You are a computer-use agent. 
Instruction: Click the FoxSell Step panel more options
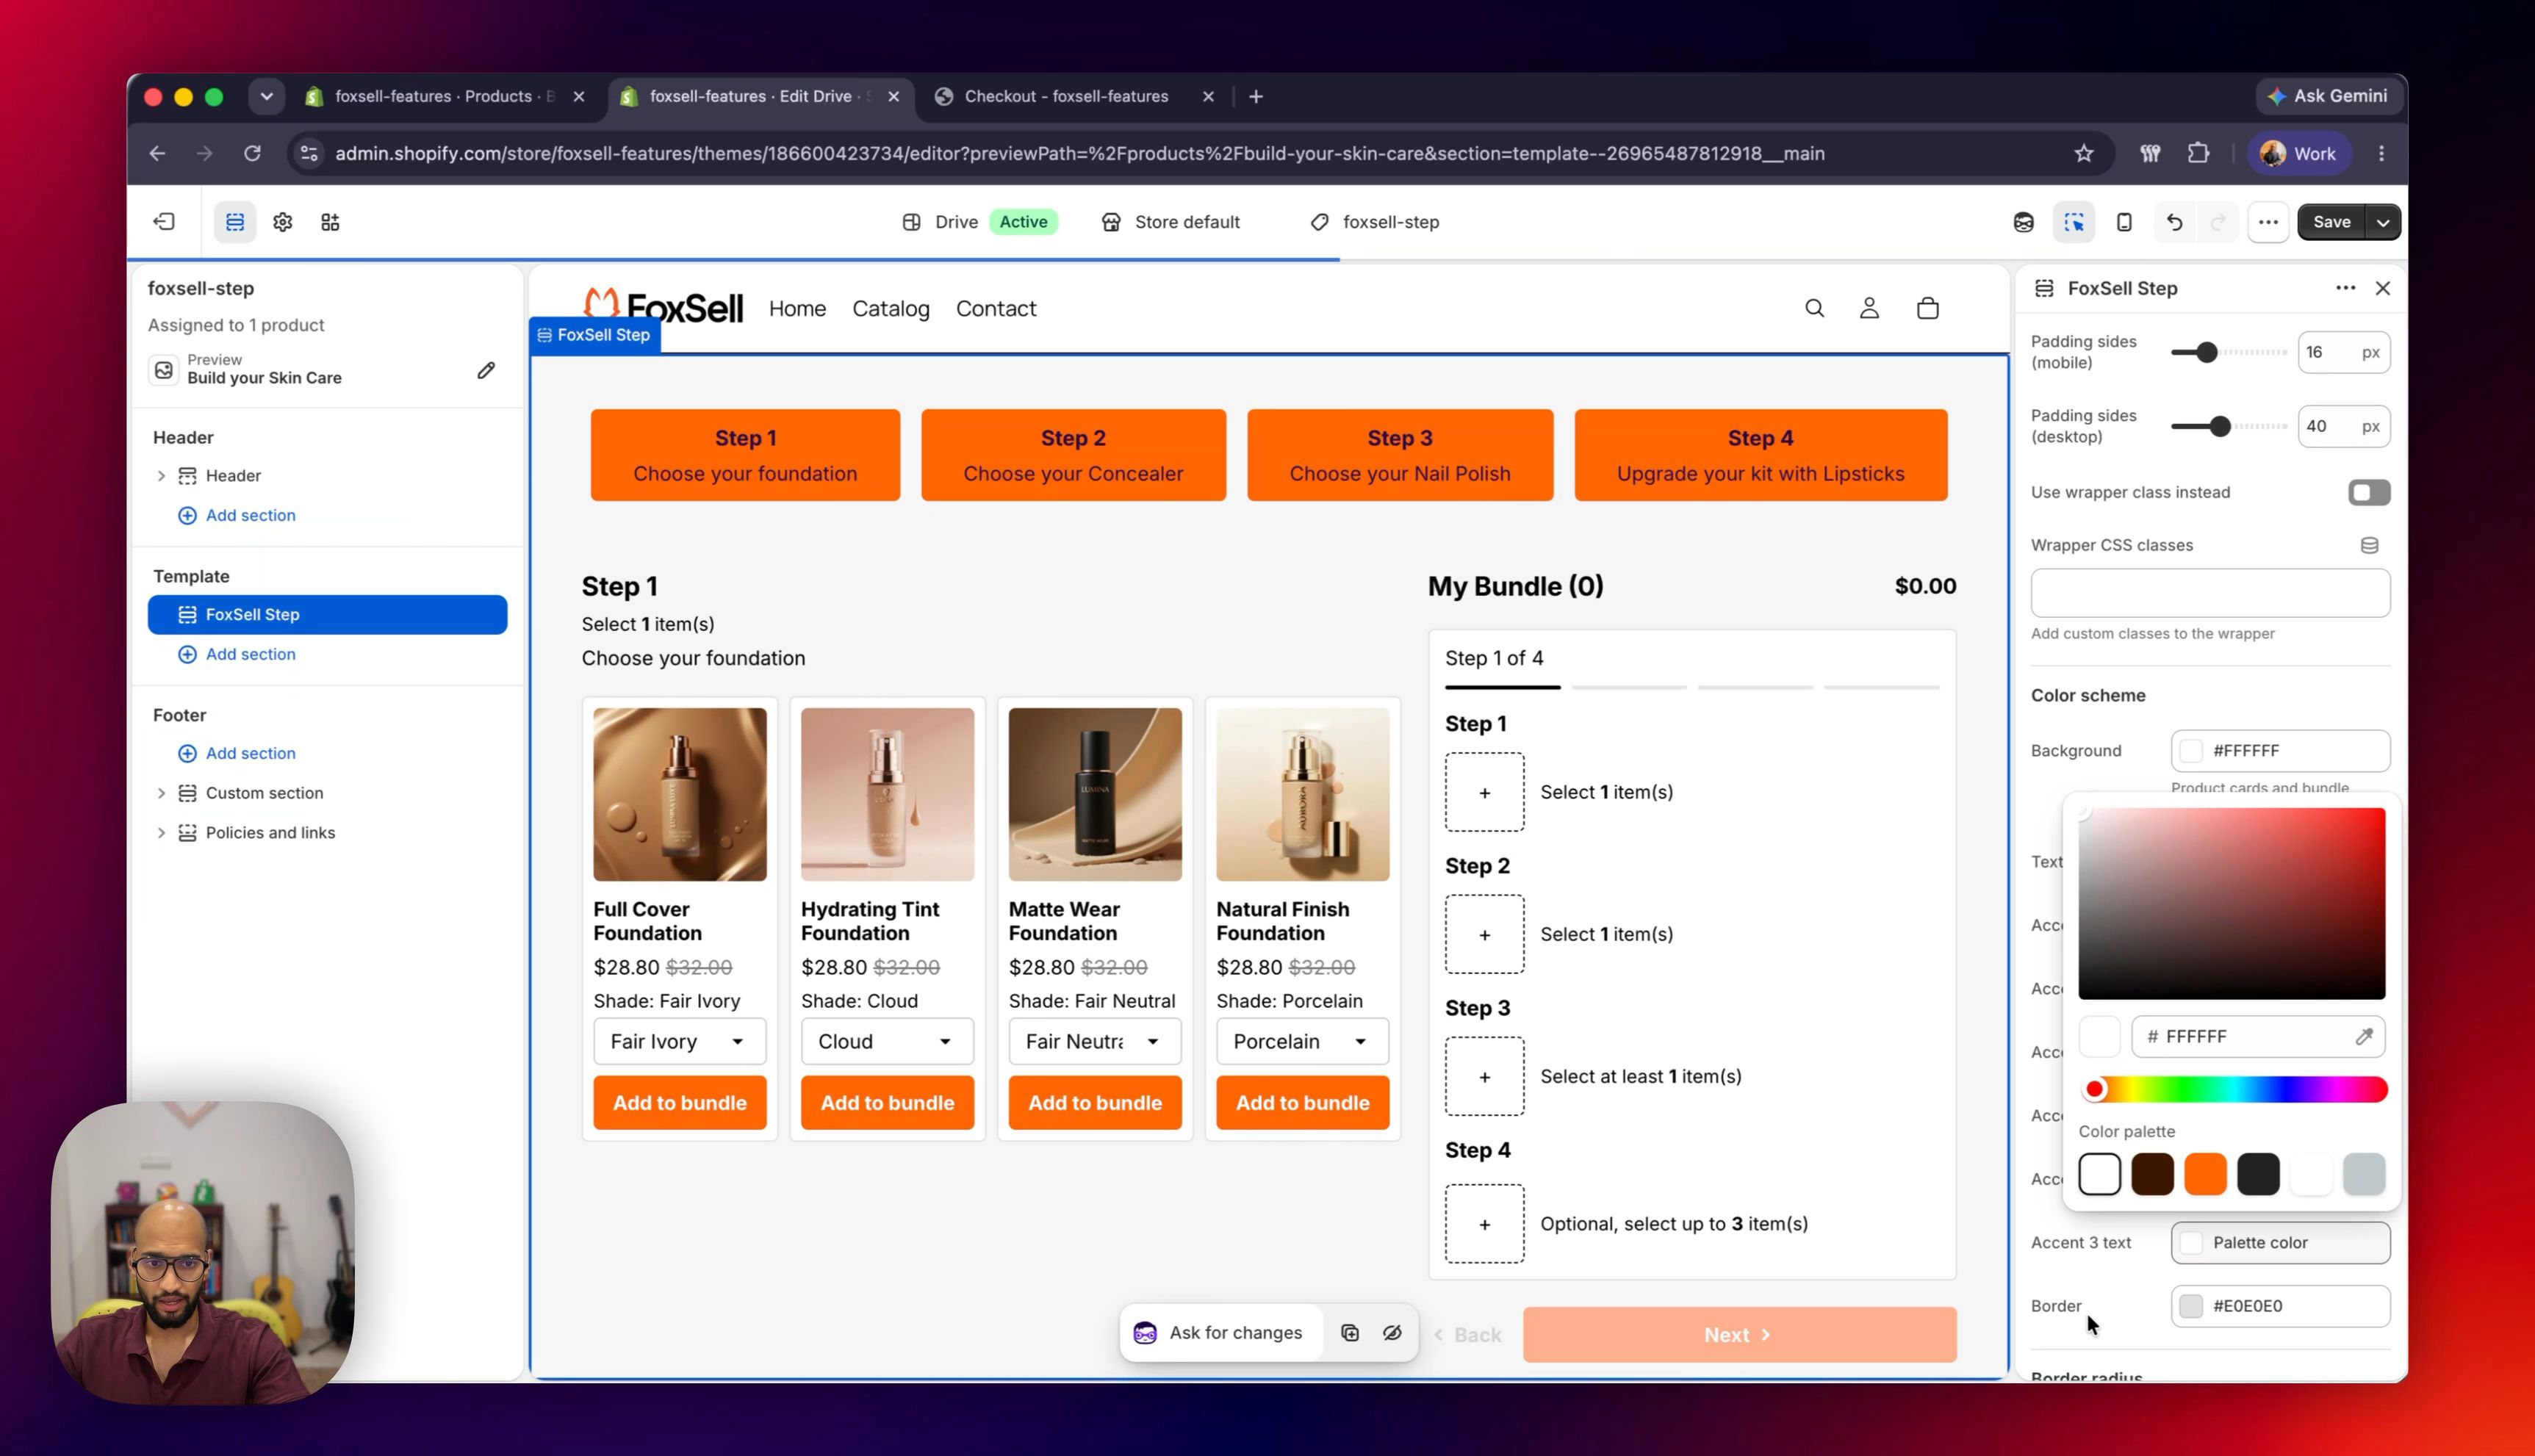pos(2345,288)
